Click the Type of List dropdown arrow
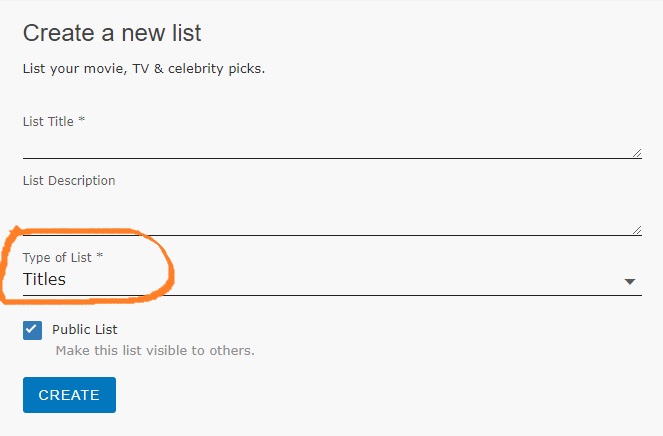 [630, 282]
